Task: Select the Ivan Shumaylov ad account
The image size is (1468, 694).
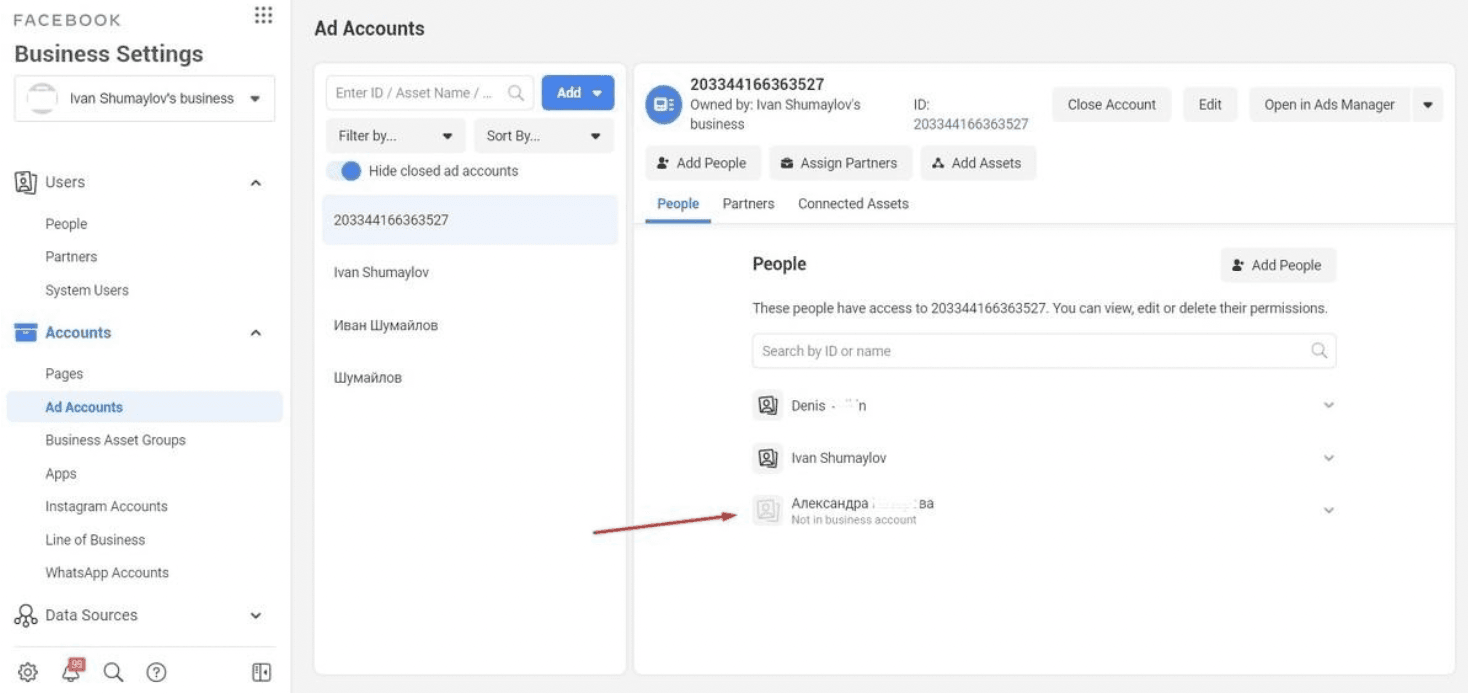Action: pyautogui.click(x=470, y=272)
